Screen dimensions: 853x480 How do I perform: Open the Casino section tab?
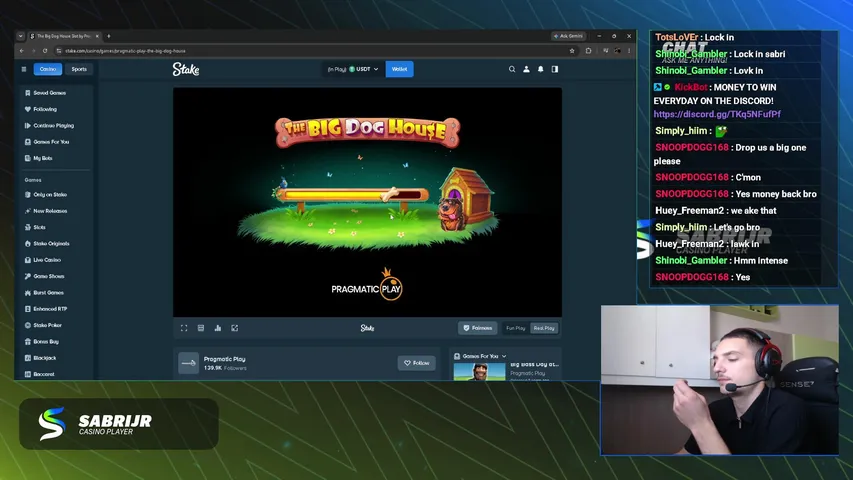point(47,69)
